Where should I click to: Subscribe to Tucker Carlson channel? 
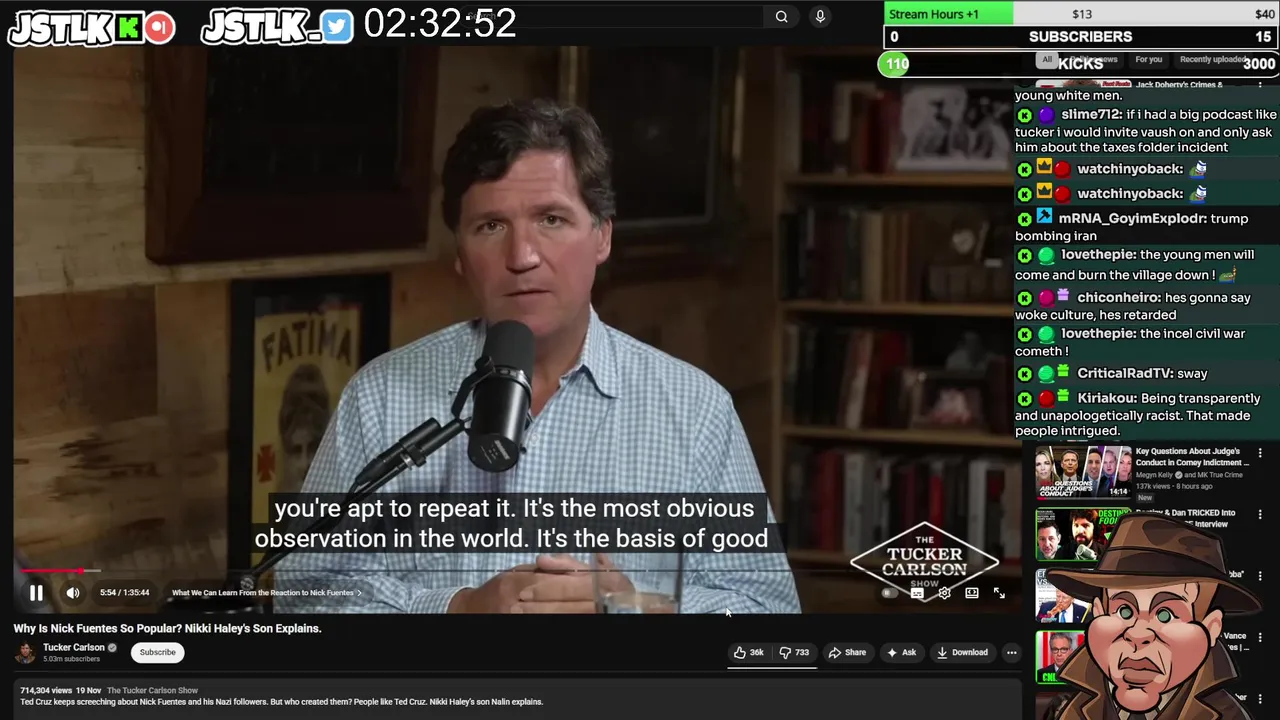tap(157, 652)
